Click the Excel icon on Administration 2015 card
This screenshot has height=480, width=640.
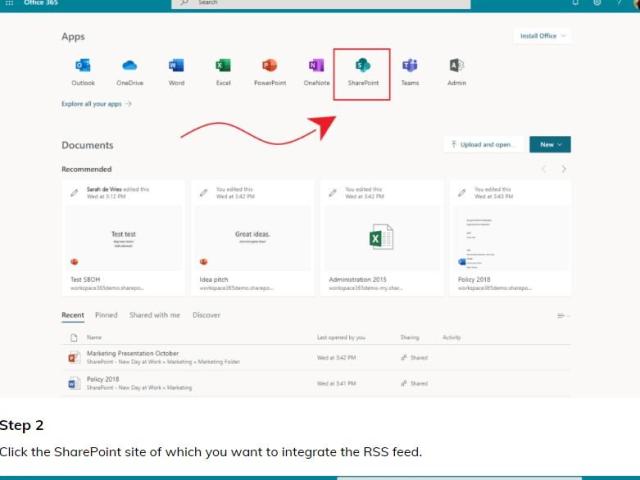(x=381, y=237)
